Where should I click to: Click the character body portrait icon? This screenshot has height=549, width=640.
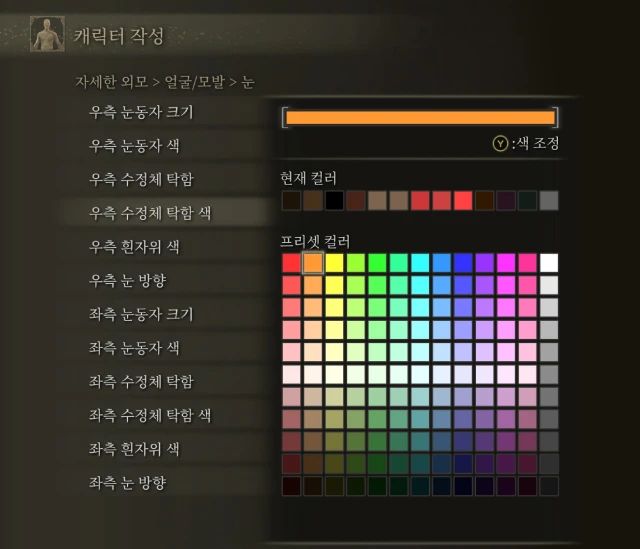[47, 34]
